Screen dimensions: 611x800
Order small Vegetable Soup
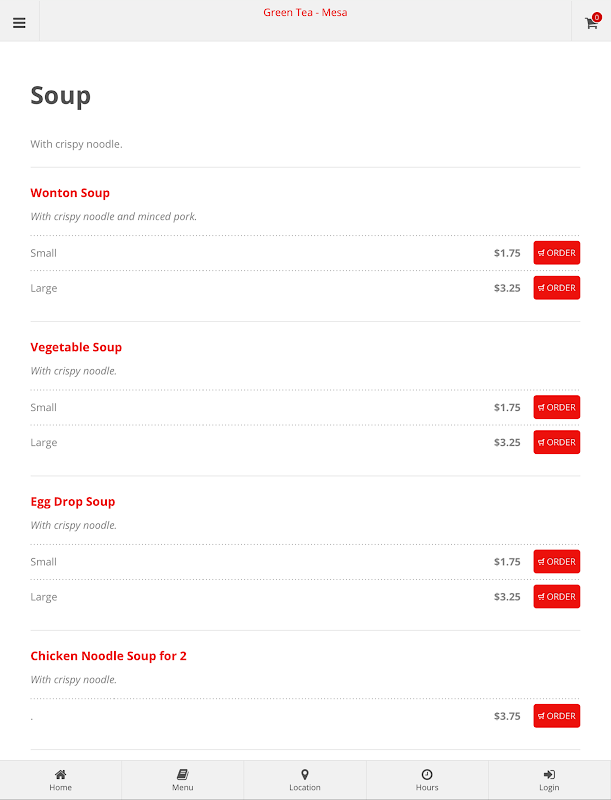(x=556, y=407)
